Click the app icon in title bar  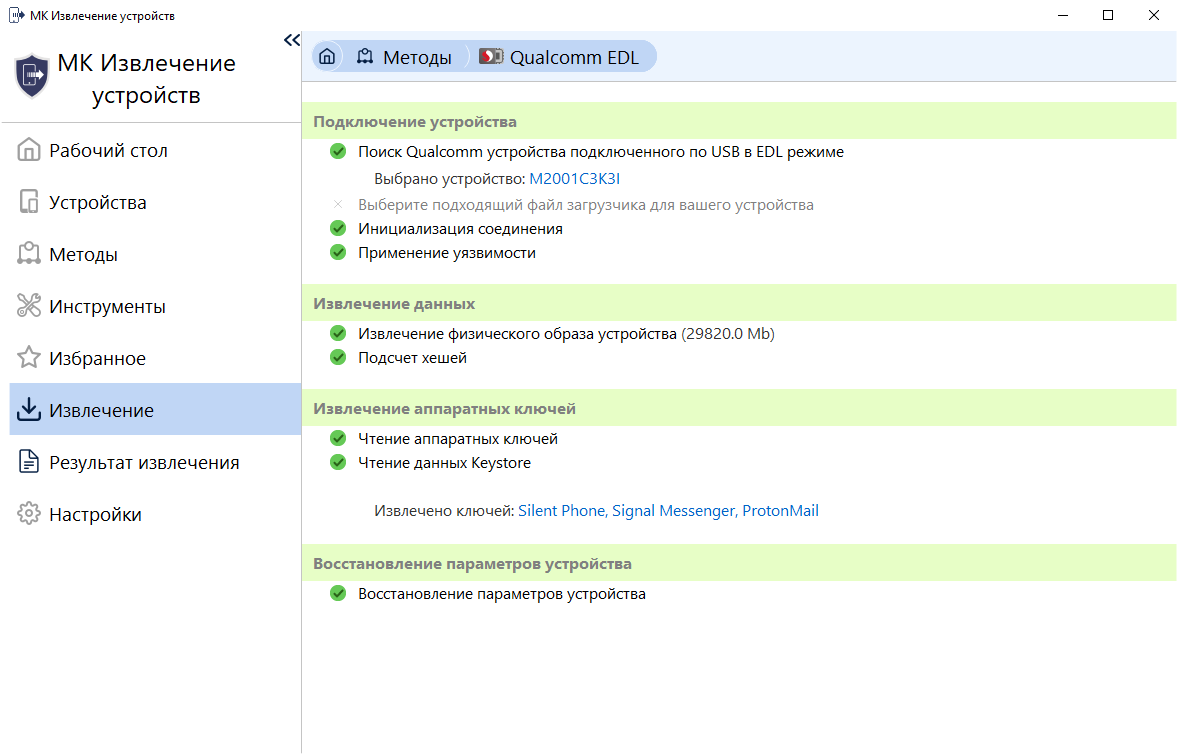click(16, 15)
